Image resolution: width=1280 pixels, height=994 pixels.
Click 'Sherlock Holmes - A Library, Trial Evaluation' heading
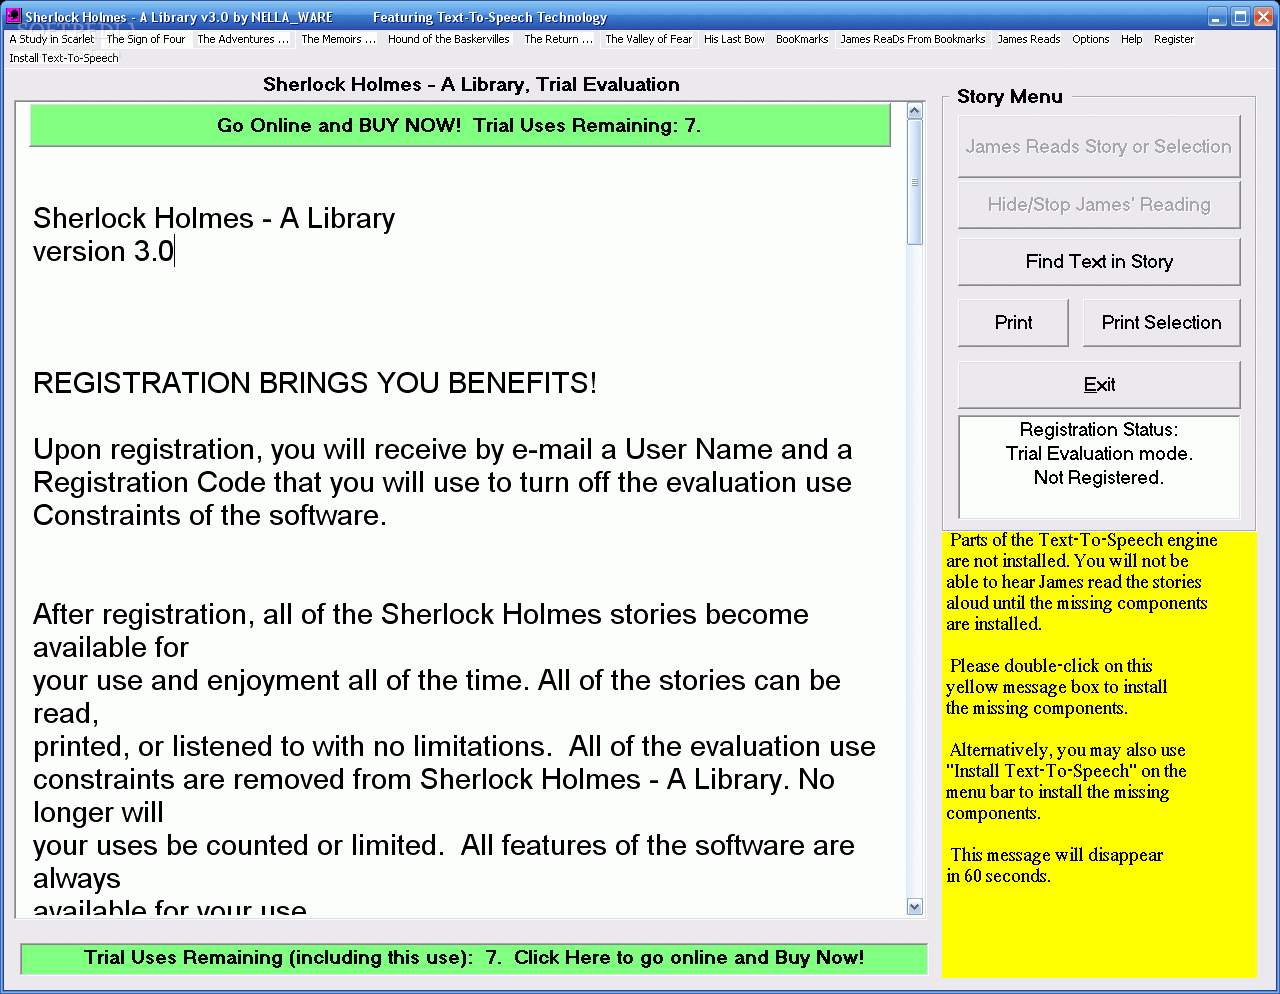(x=471, y=85)
